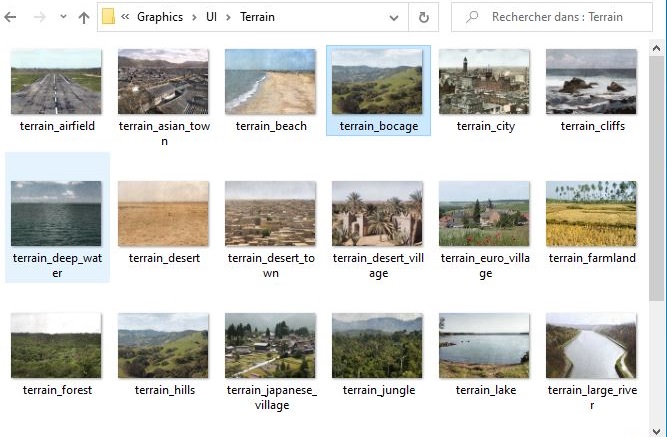Viewport: 667px width, 437px height.
Task: Select the terrain_city thumbnail image
Action: [484, 81]
